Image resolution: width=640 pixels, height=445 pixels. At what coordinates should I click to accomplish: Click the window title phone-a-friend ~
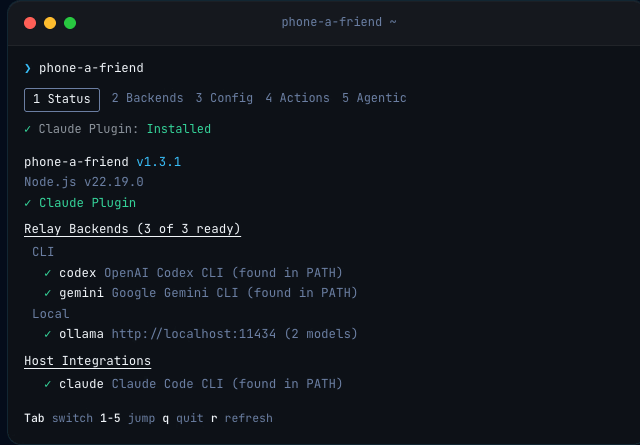click(x=339, y=22)
